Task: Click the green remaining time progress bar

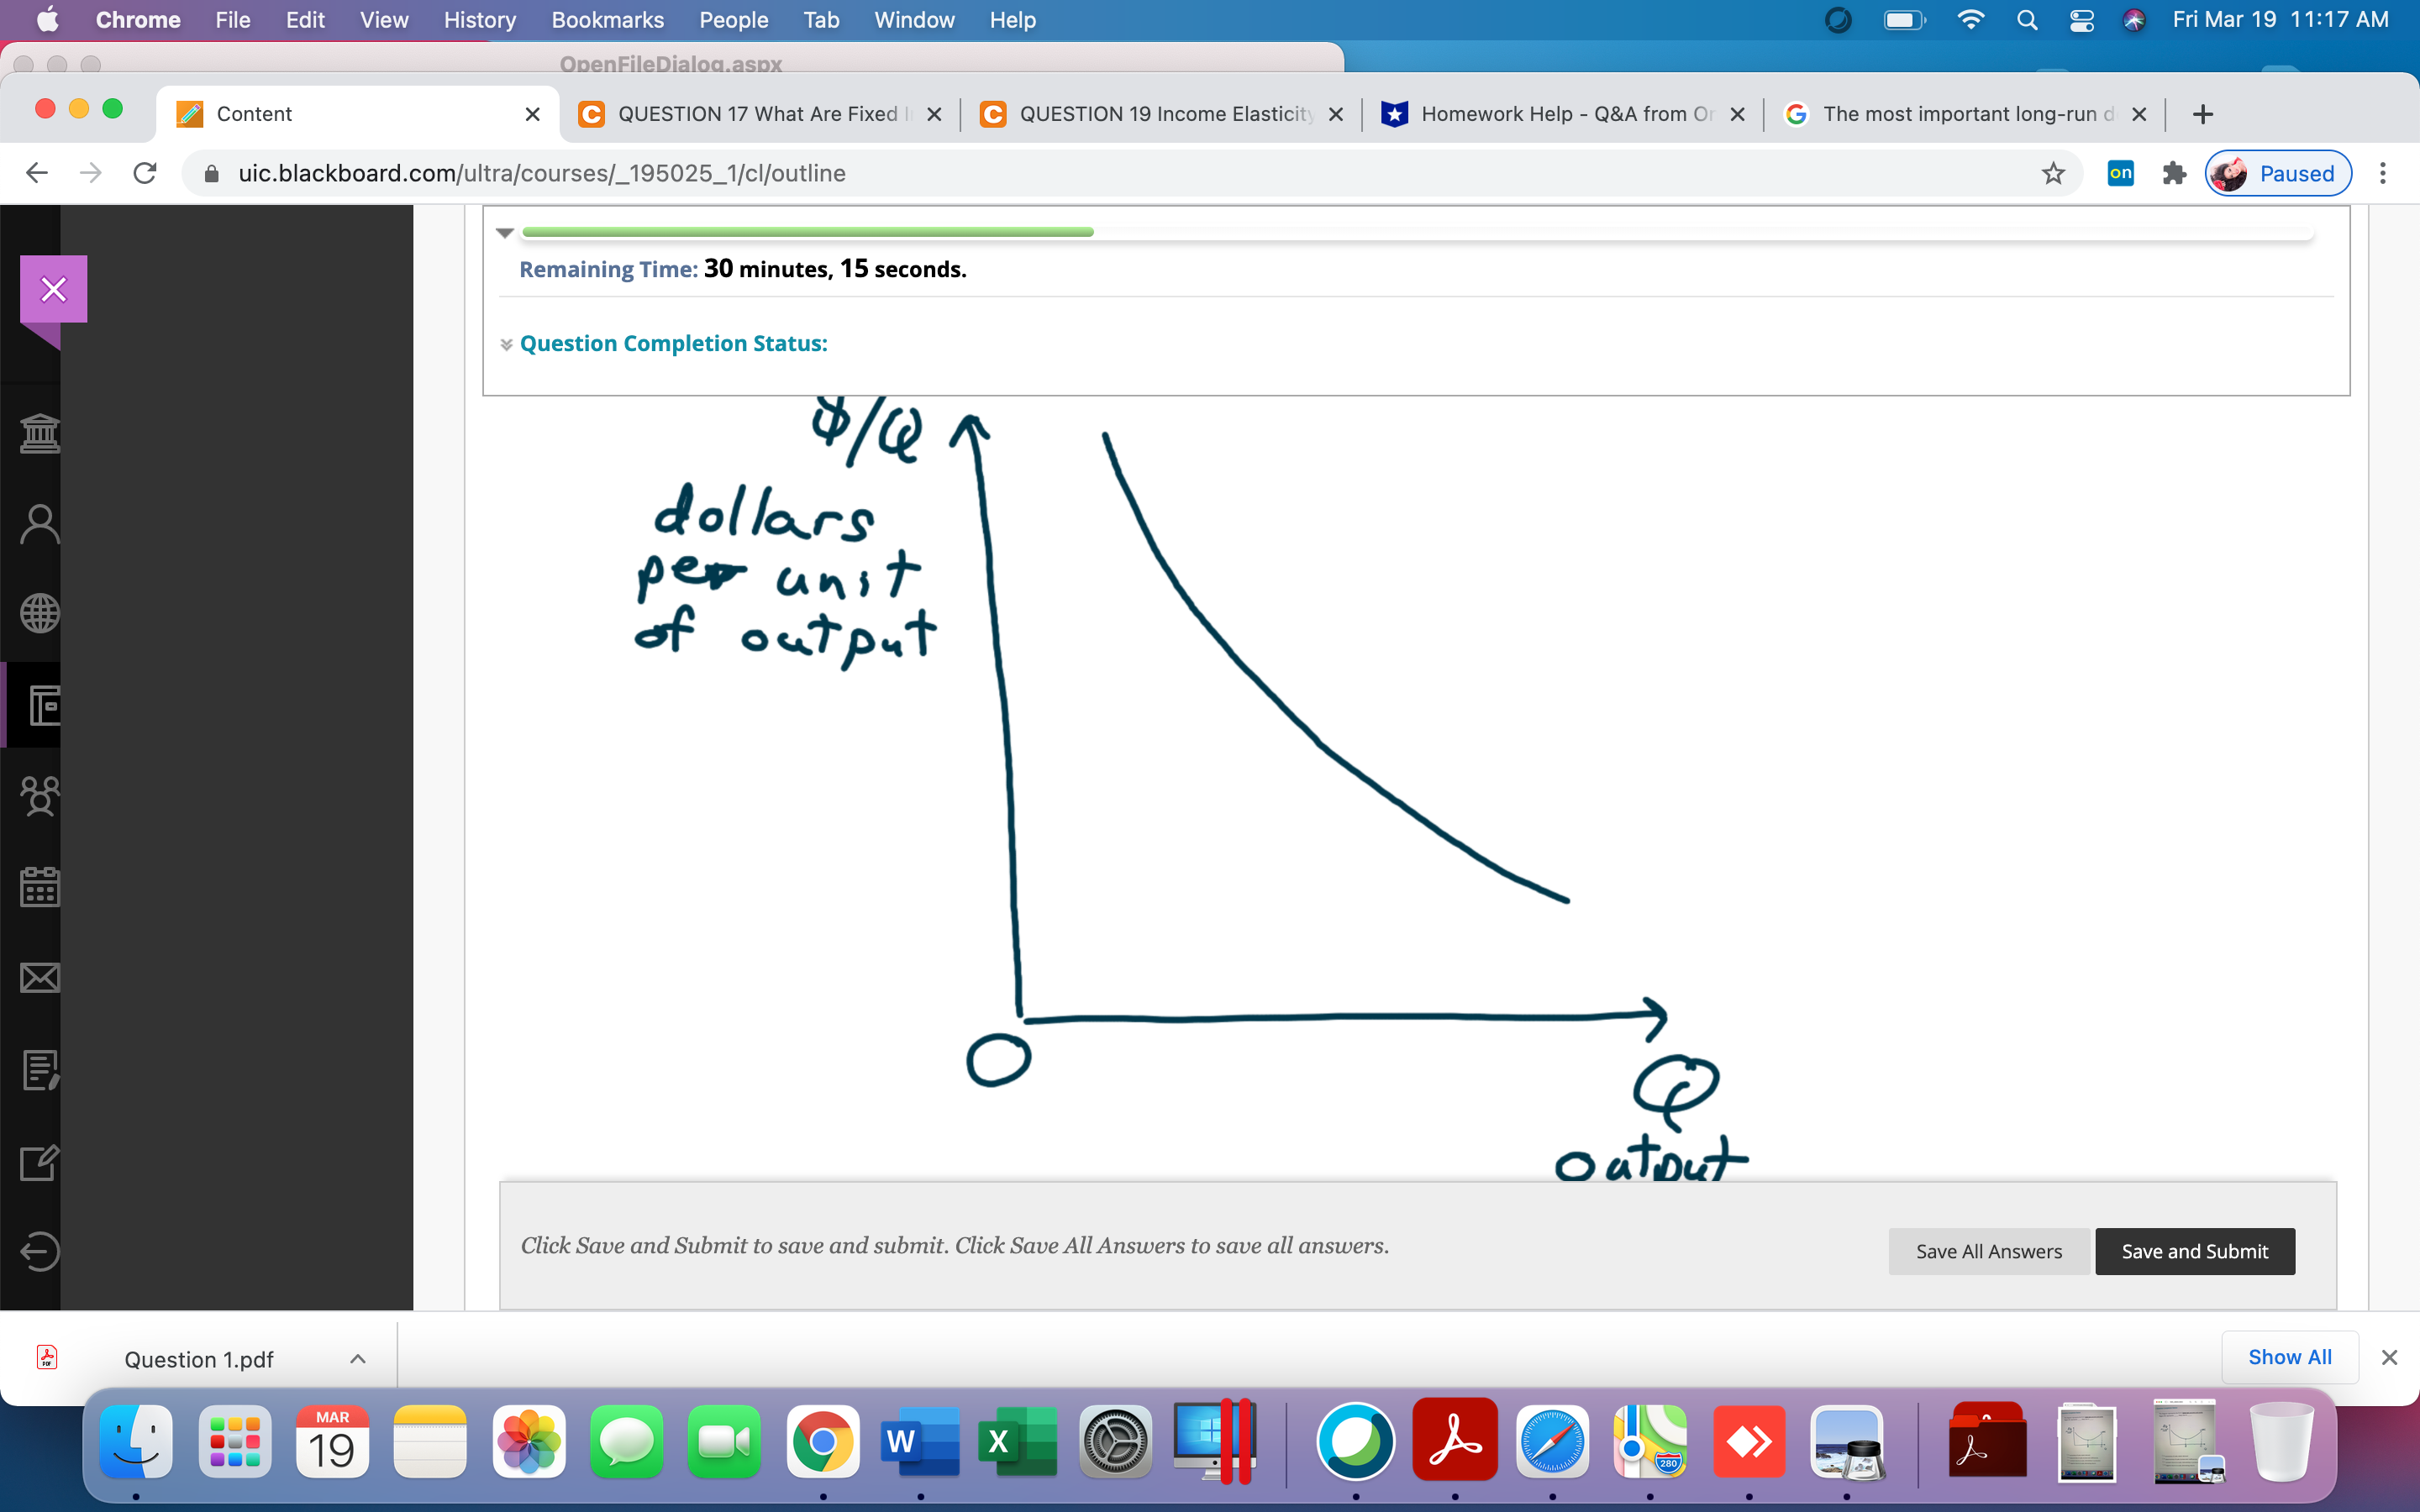Action: click(x=808, y=231)
